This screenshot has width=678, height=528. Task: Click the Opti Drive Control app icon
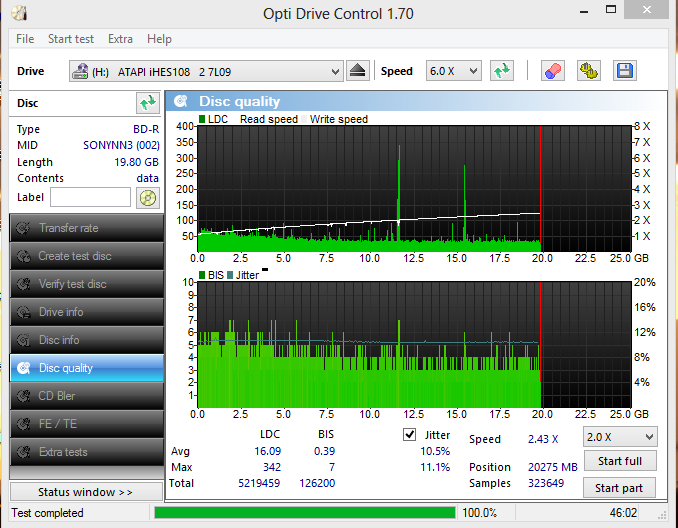tap(19, 13)
